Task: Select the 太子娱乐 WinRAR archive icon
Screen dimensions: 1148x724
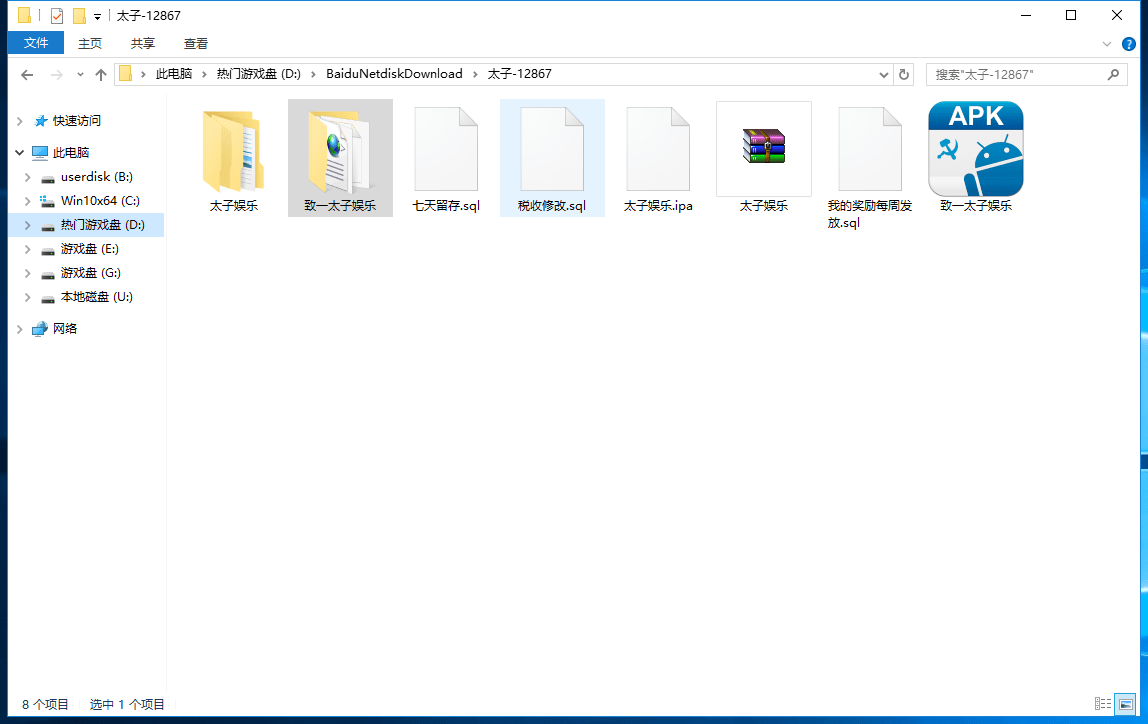Action: tap(764, 146)
